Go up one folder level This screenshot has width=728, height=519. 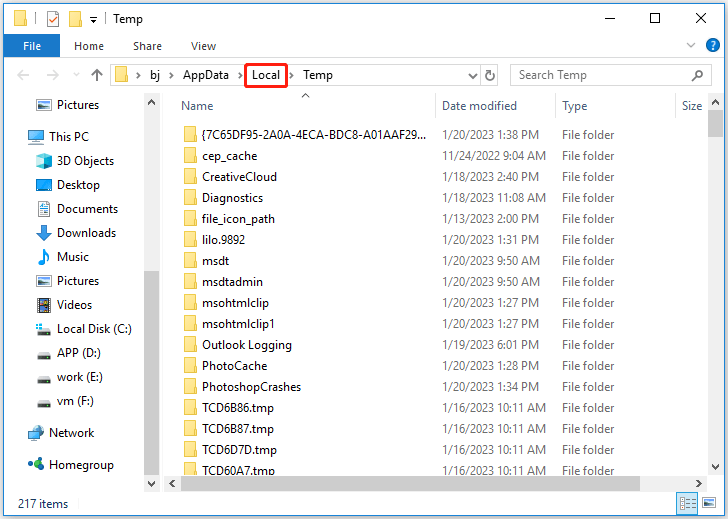point(97,75)
